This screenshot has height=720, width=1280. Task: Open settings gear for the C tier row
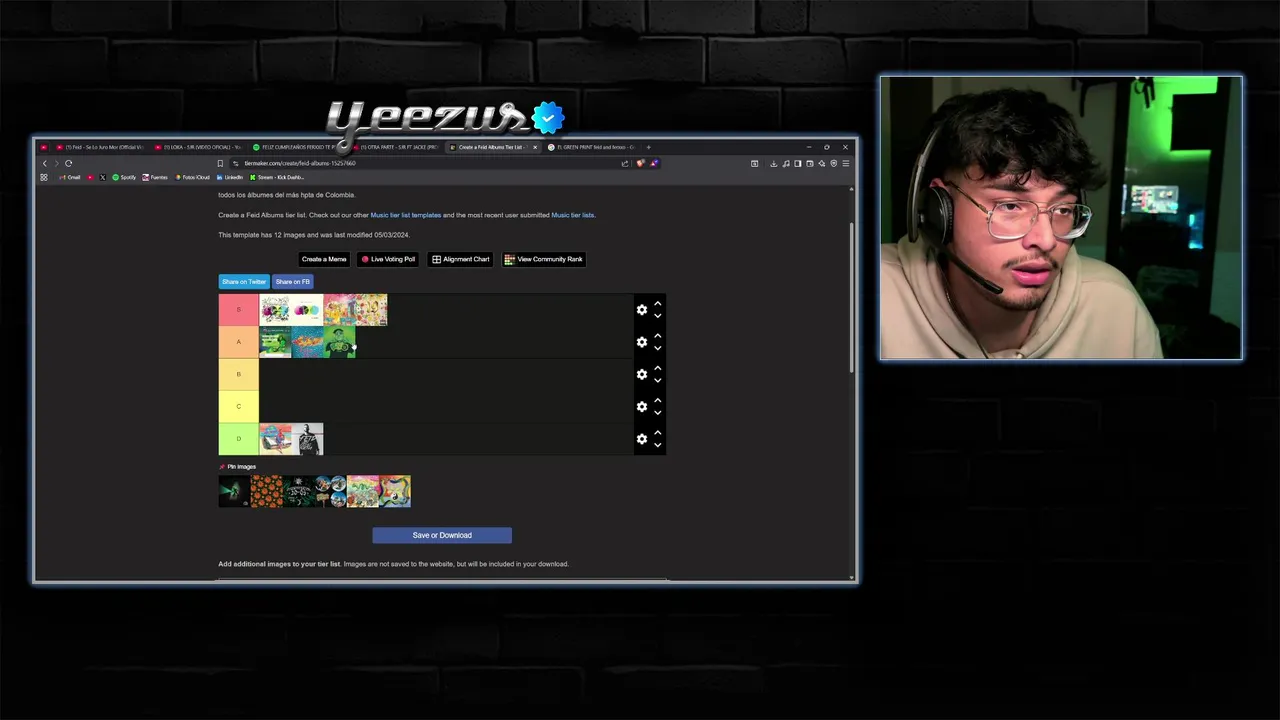coord(642,407)
